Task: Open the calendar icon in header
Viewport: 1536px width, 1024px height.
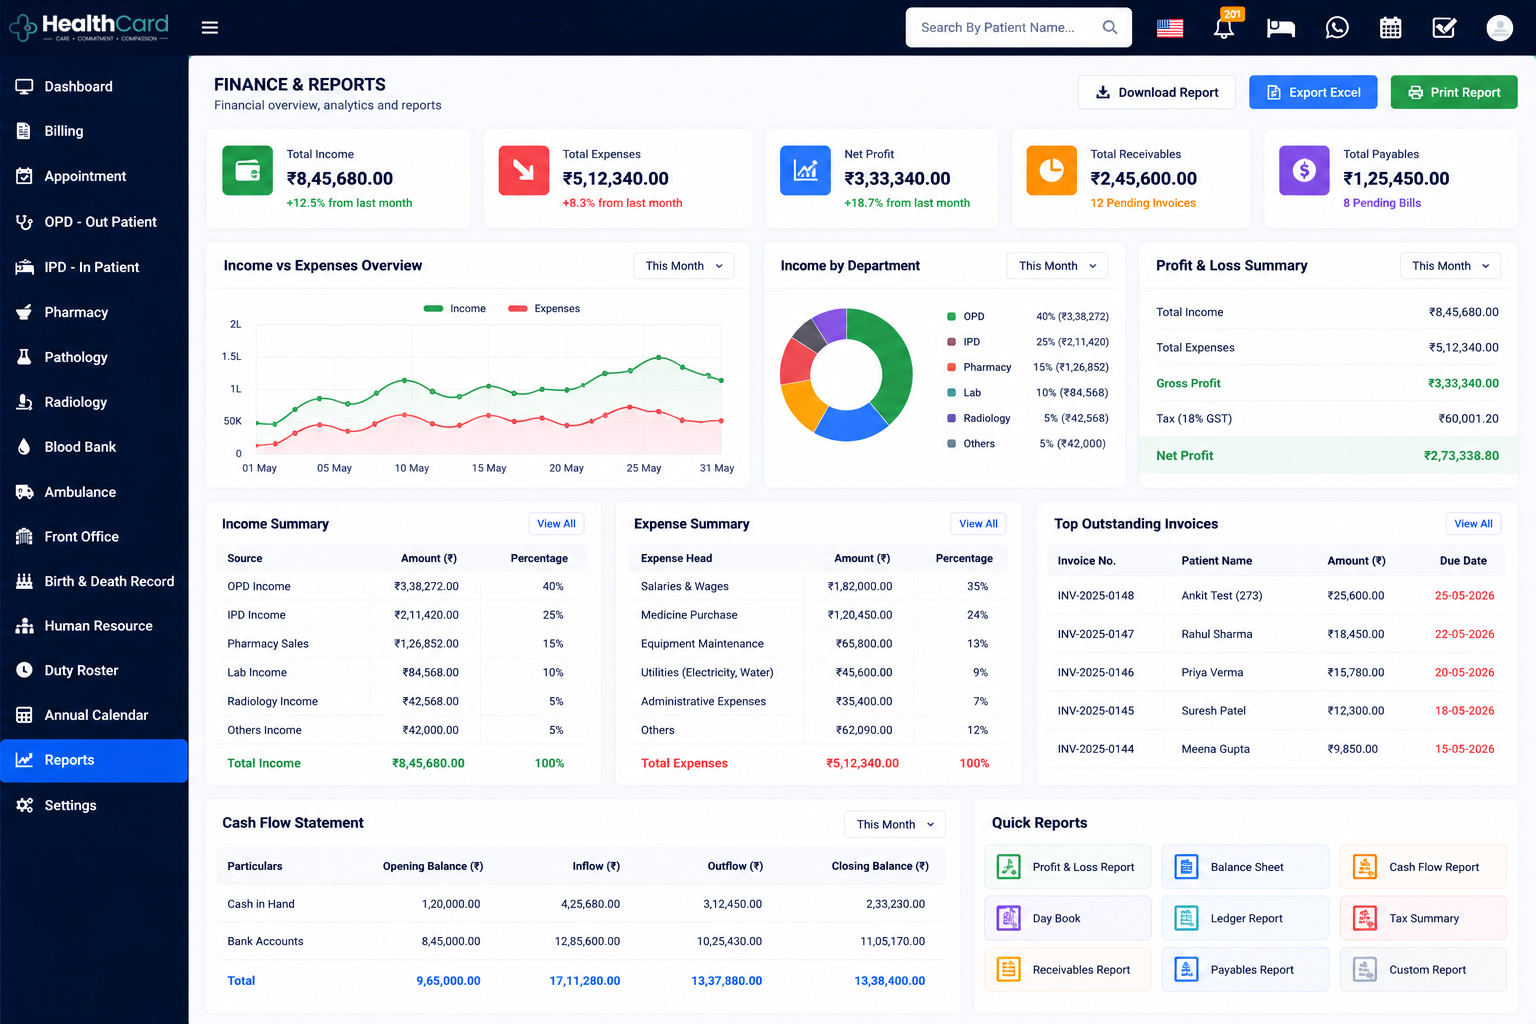Action: point(1391,28)
